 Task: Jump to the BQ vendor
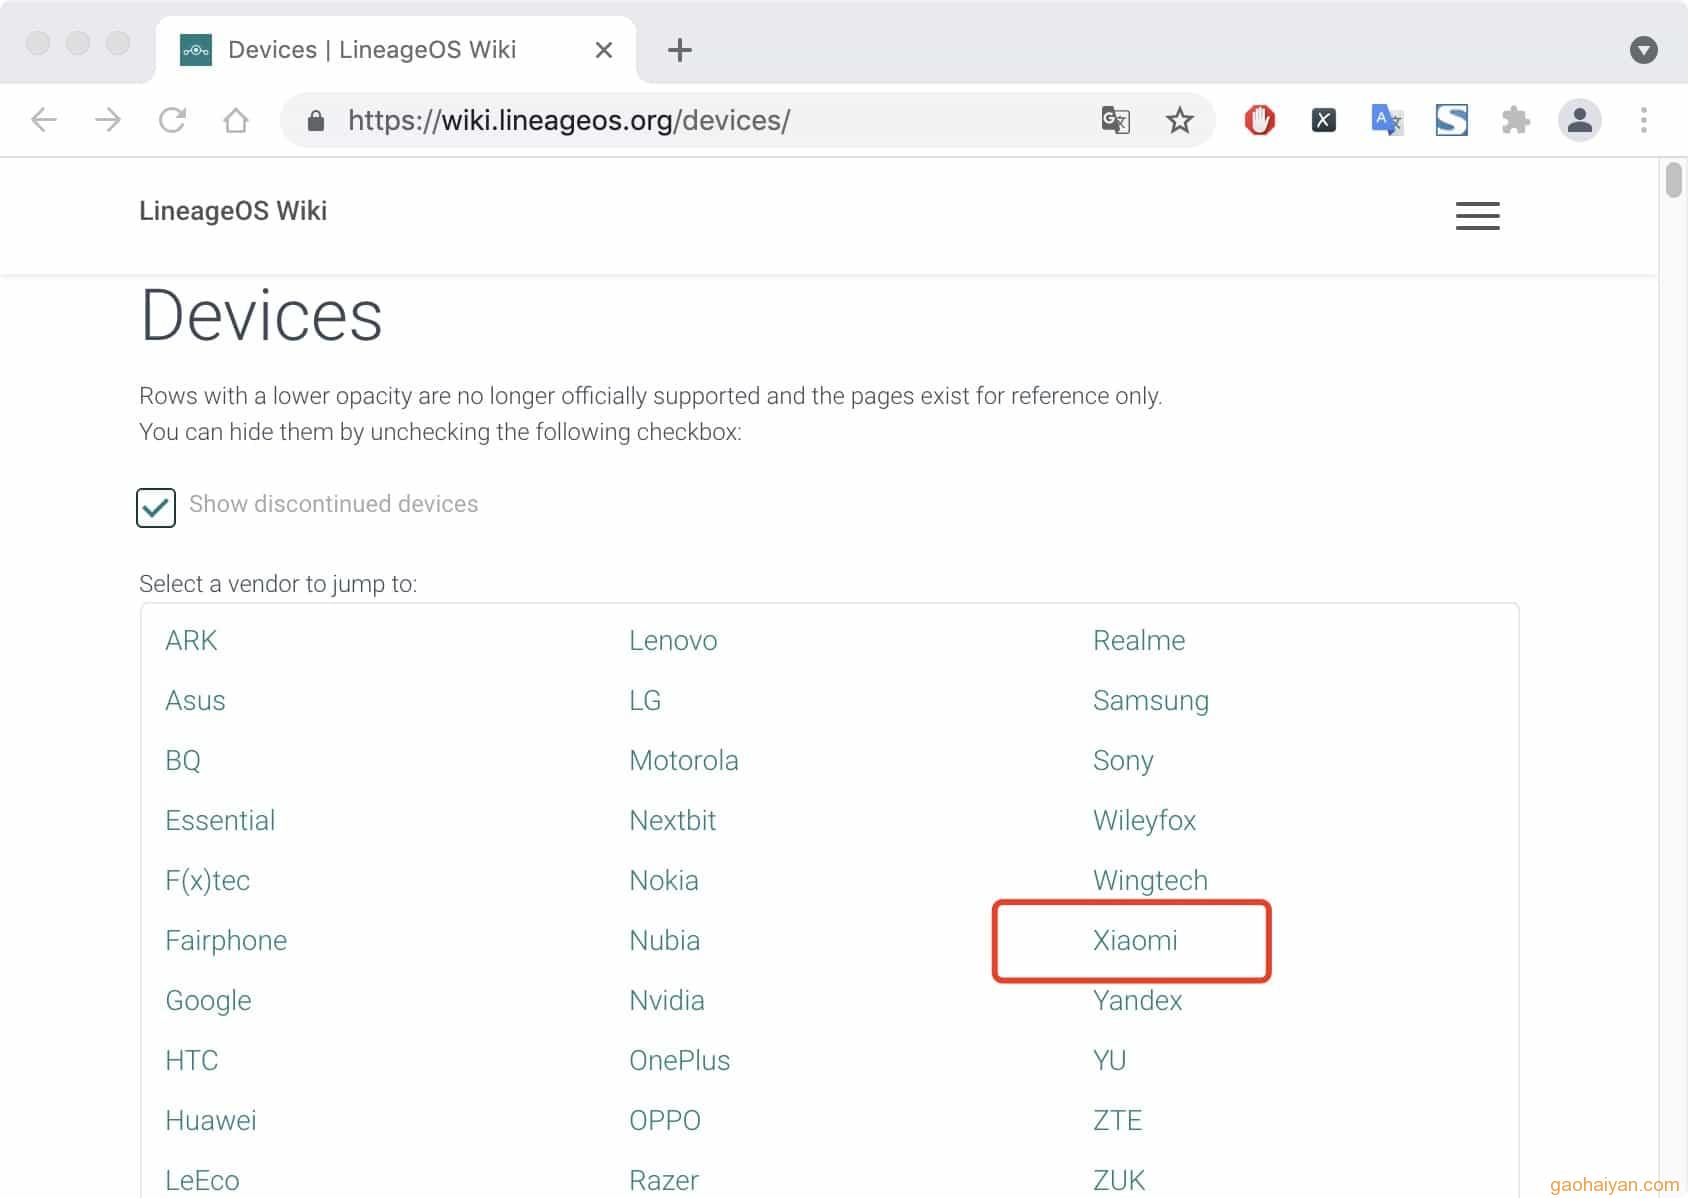tap(183, 760)
